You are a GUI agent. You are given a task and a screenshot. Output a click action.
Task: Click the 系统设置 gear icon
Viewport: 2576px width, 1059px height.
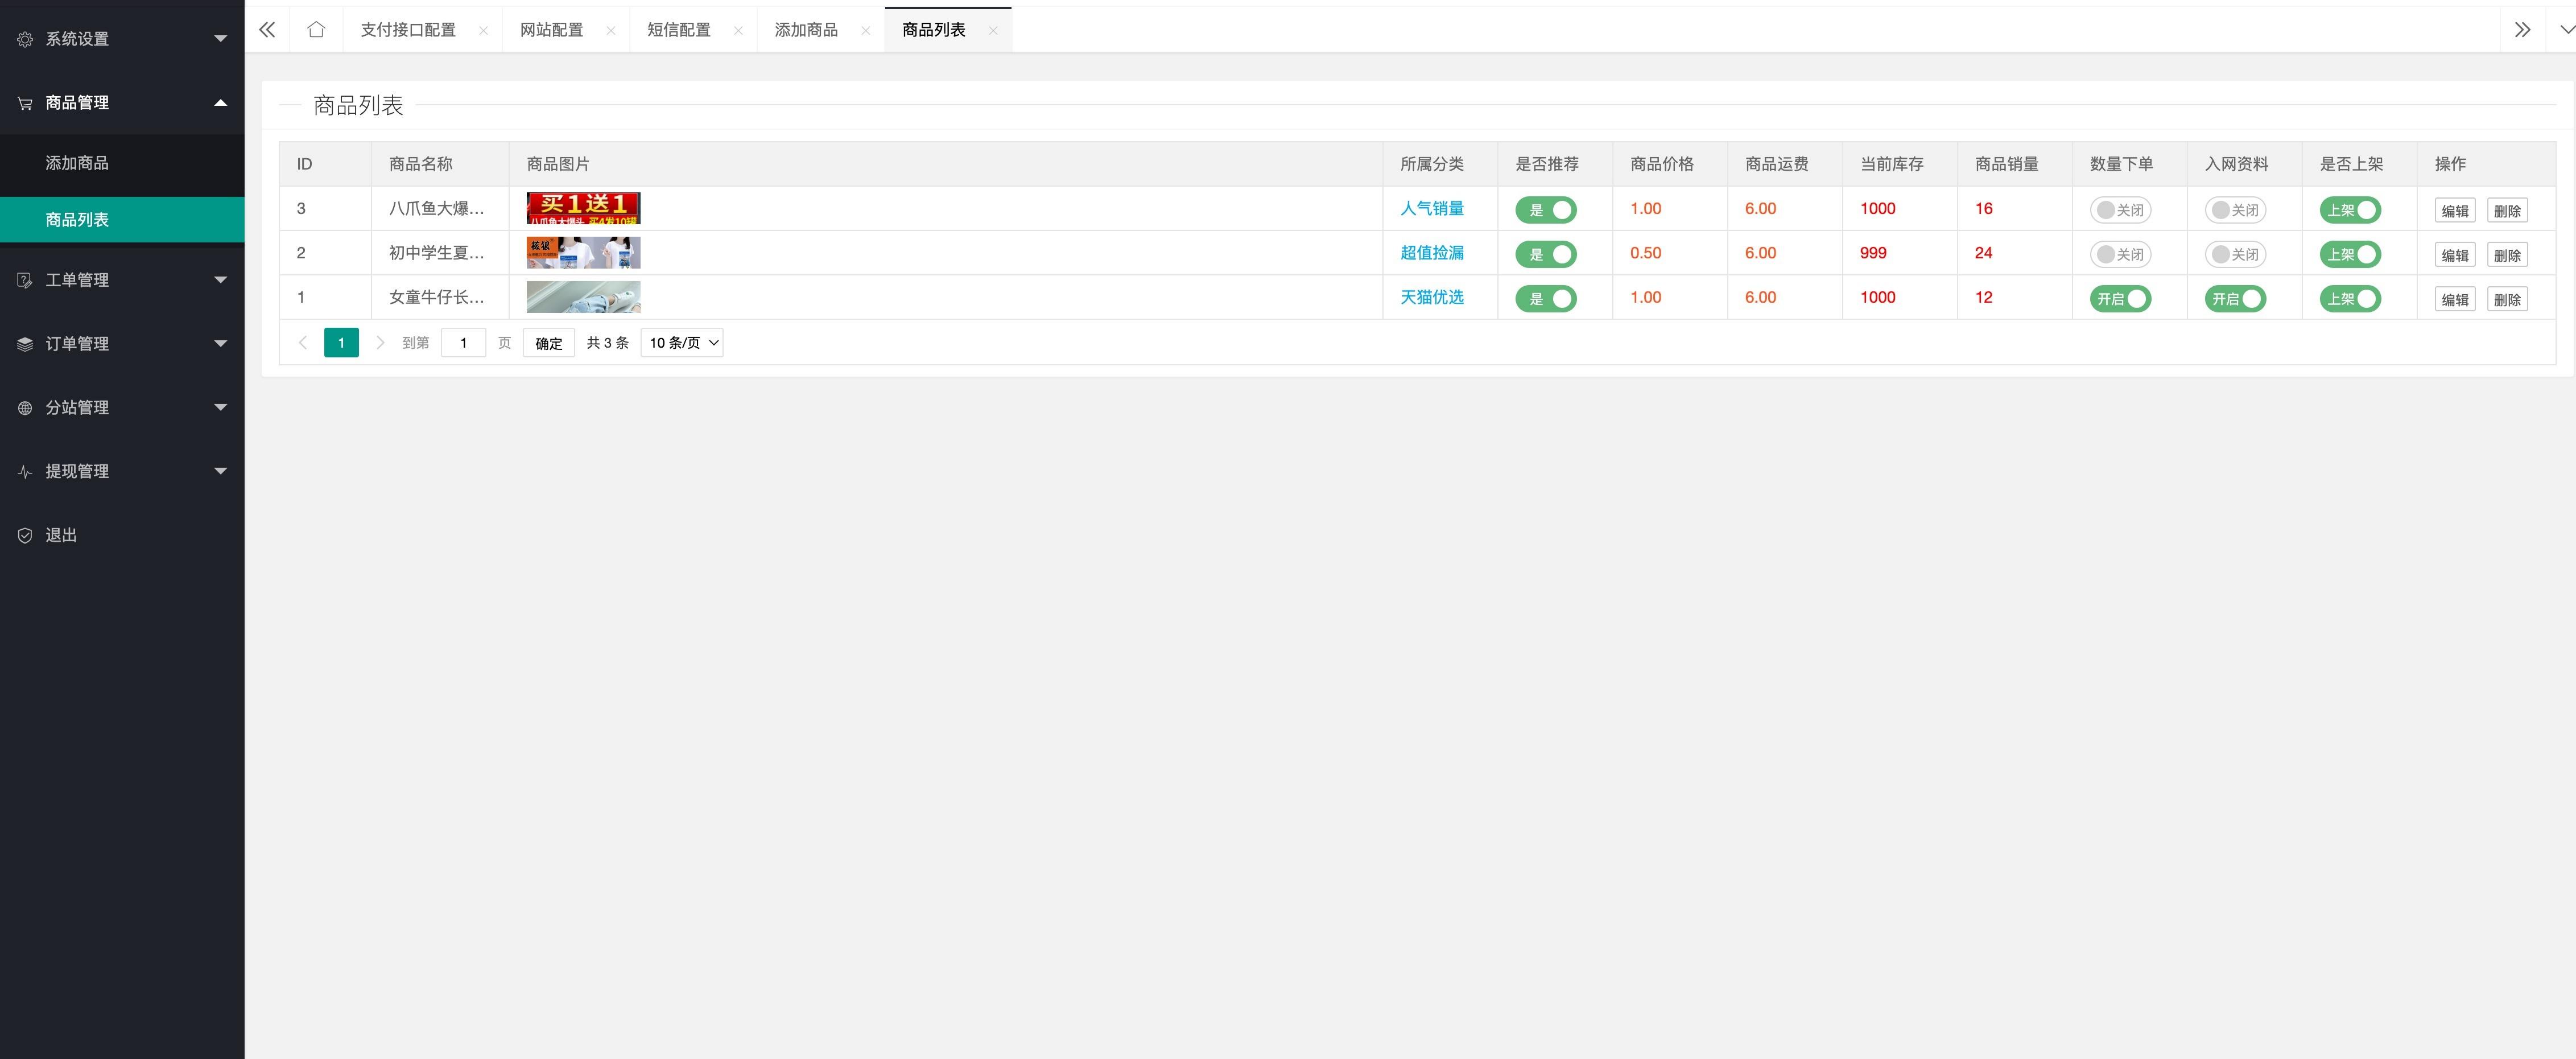coord(25,39)
